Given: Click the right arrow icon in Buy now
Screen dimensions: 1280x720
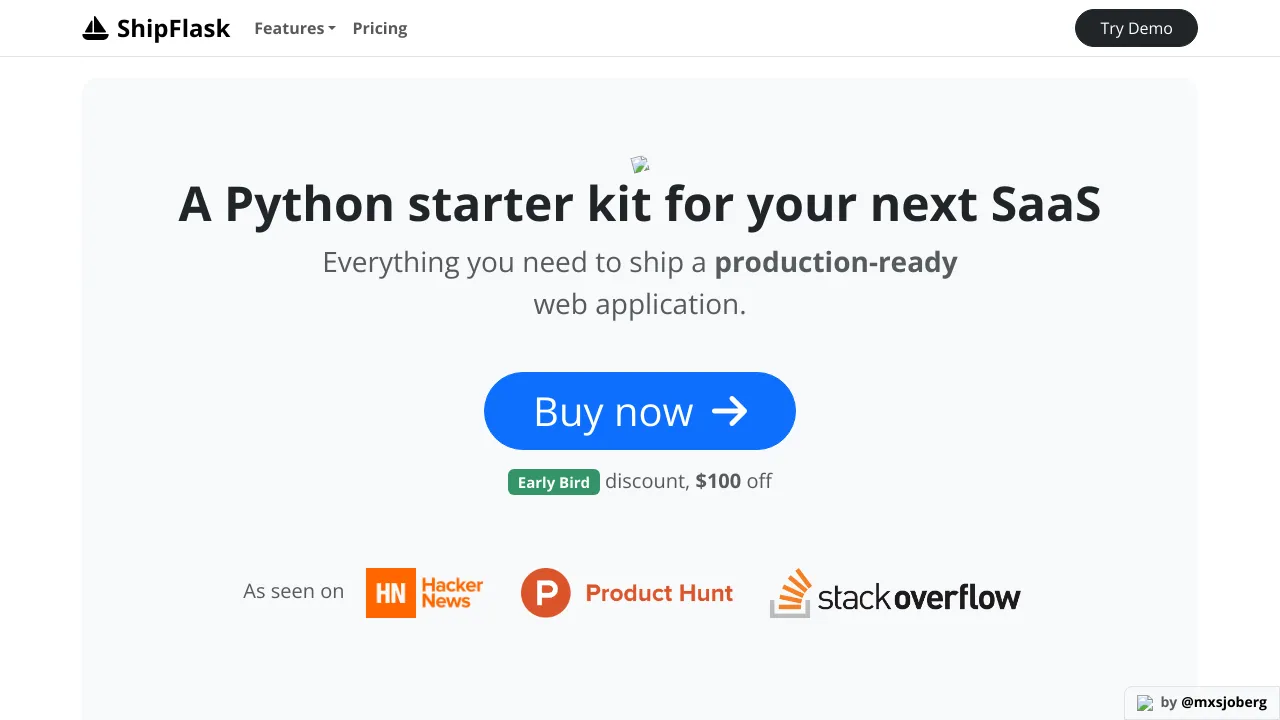Looking at the screenshot, I should coord(730,411).
